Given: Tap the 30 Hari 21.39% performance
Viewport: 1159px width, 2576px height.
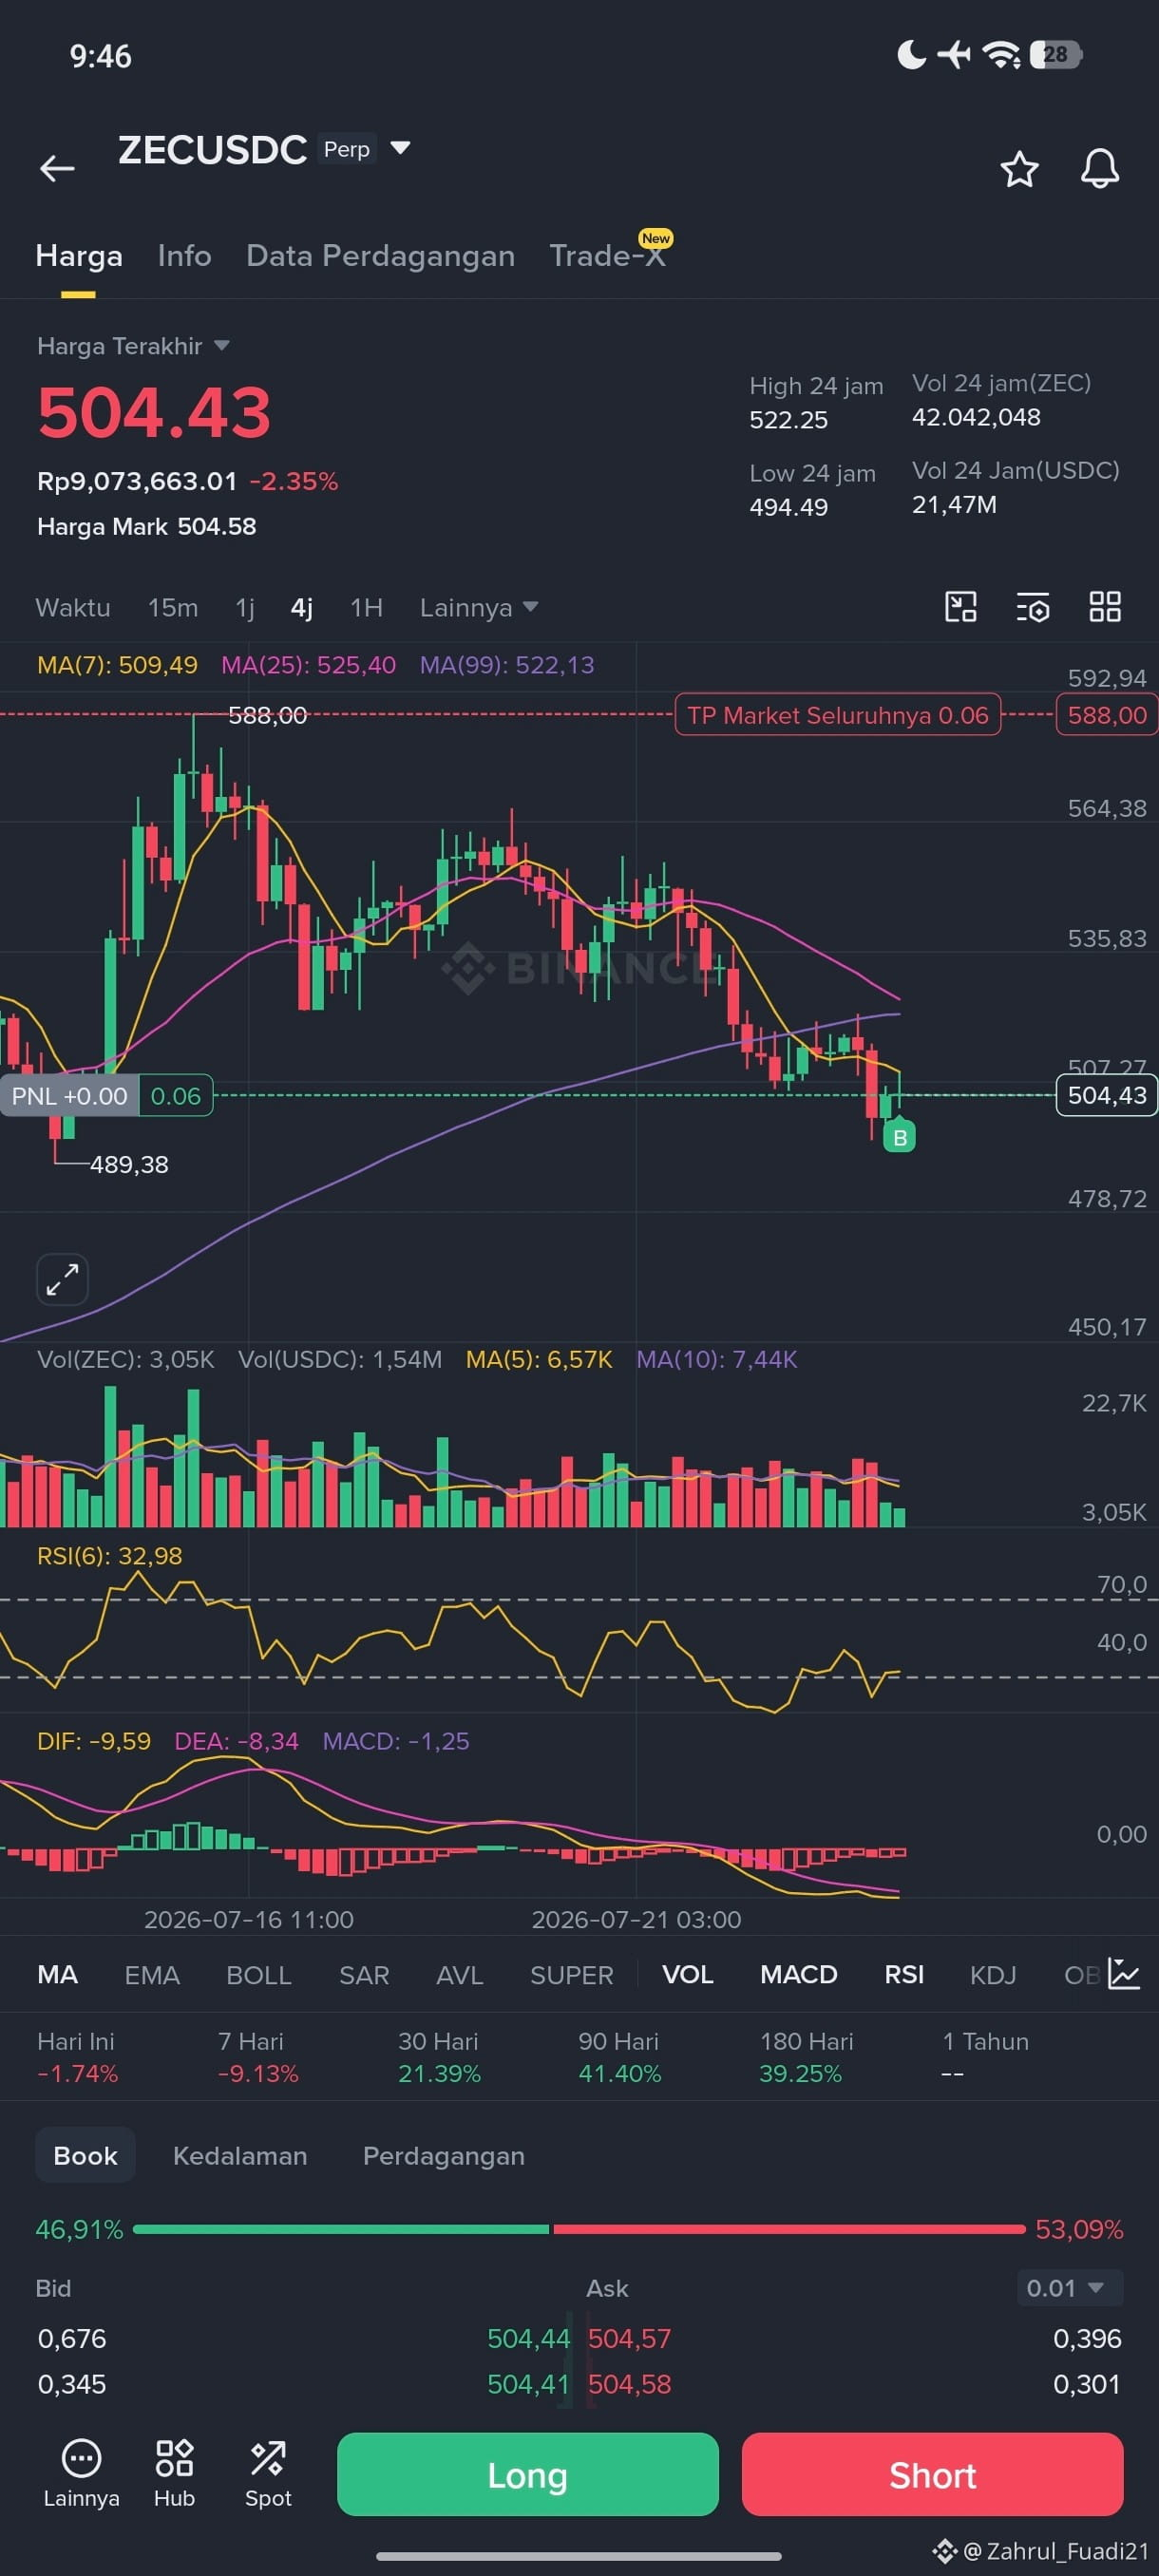Looking at the screenshot, I should tap(439, 2057).
